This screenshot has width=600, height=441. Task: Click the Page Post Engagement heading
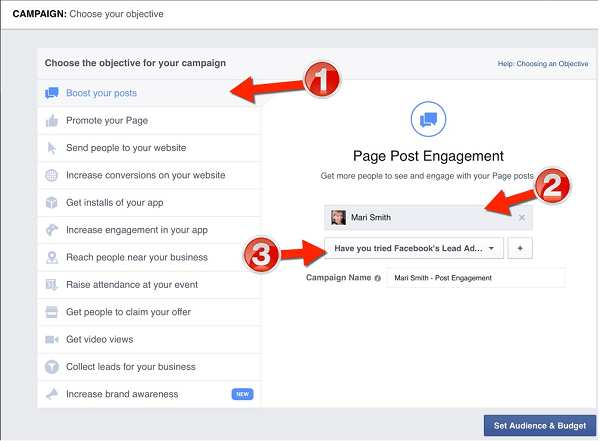point(428,156)
